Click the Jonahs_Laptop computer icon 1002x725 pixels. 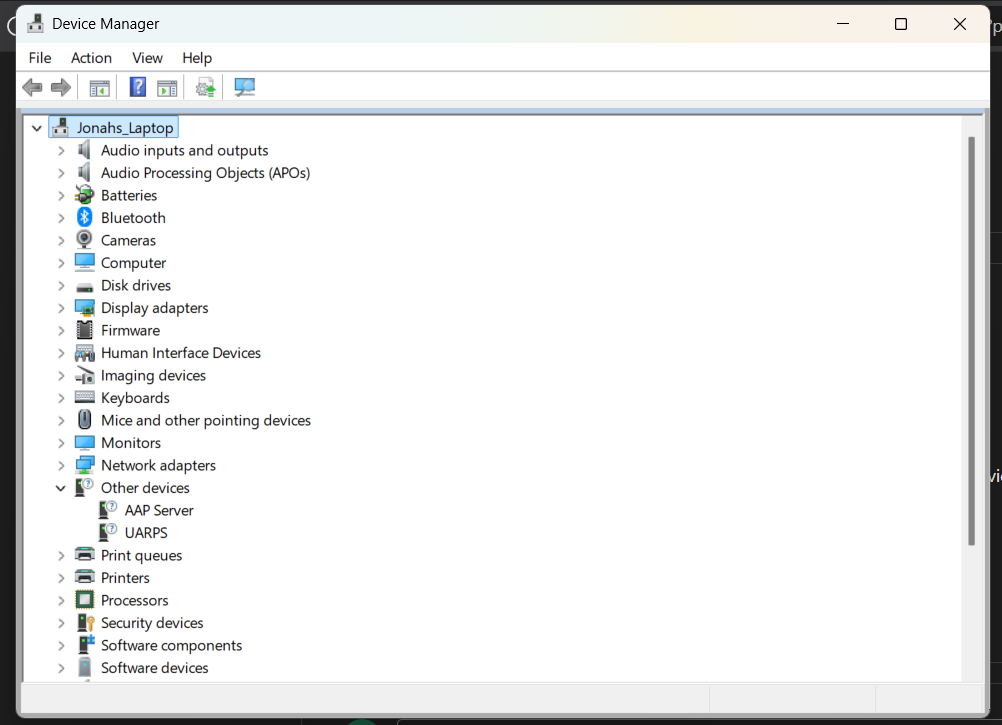point(61,126)
